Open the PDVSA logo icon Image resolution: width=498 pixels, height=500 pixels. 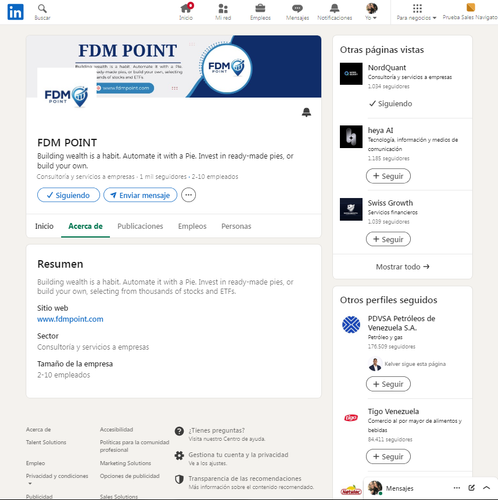[x=351, y=325]
